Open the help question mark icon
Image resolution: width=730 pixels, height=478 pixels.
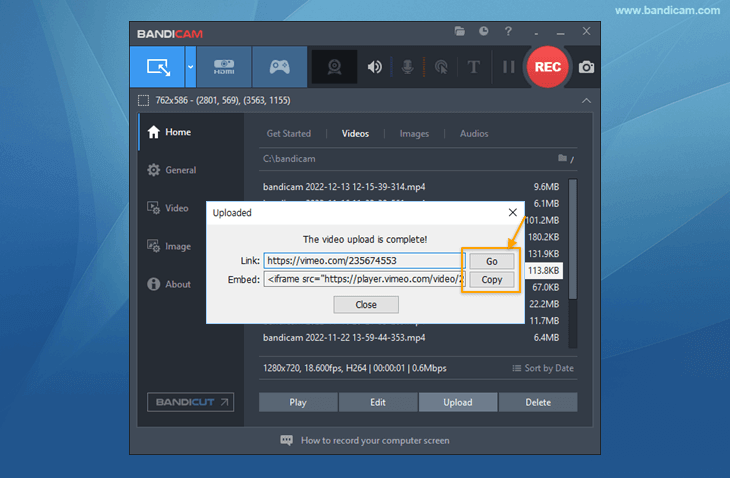click(x=508, y=31)
